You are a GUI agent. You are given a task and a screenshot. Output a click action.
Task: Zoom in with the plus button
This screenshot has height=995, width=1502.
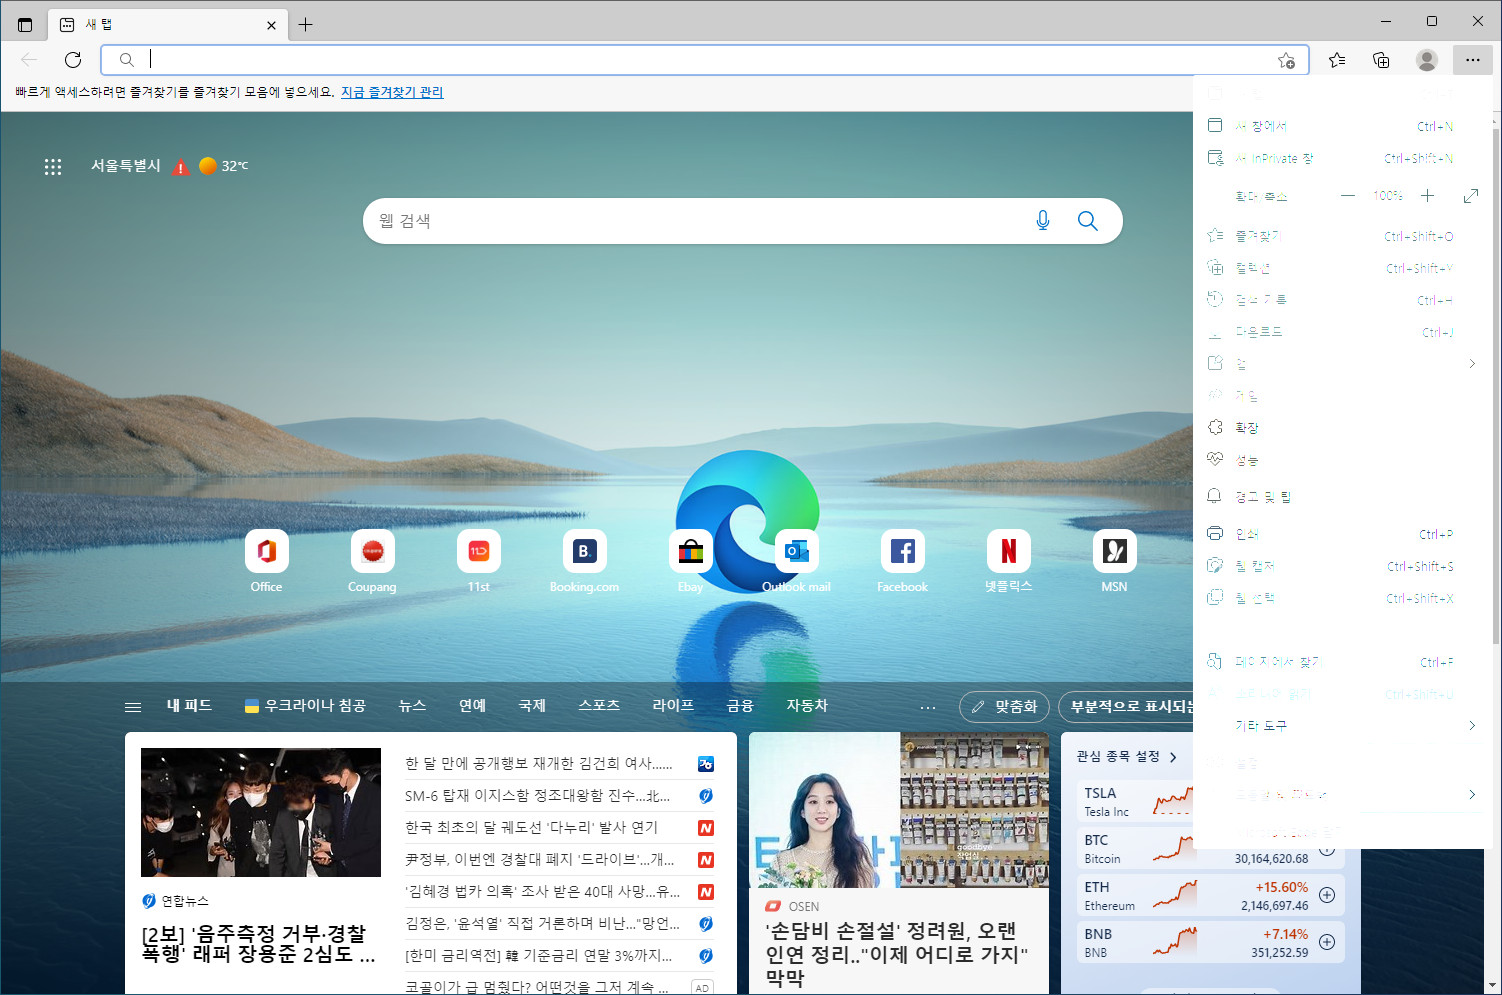[x=1428, y=196]
